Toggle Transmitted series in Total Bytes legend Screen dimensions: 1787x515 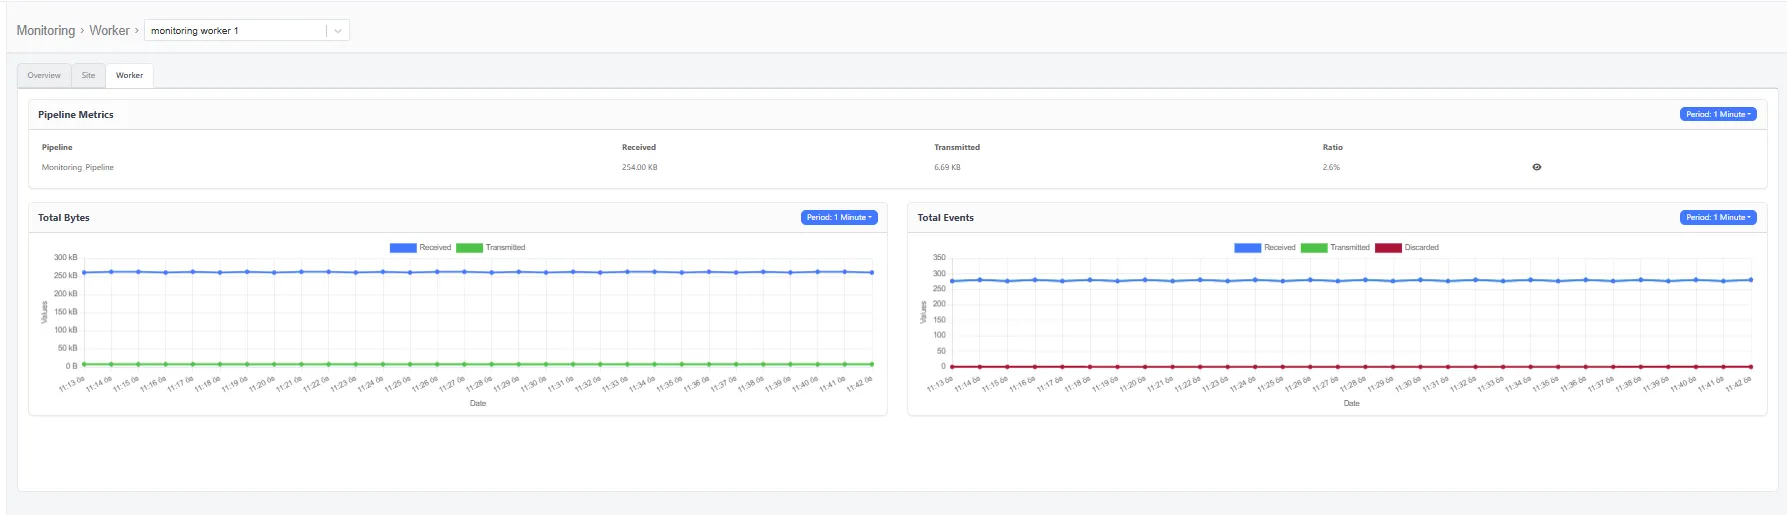(x=491, y=248)
